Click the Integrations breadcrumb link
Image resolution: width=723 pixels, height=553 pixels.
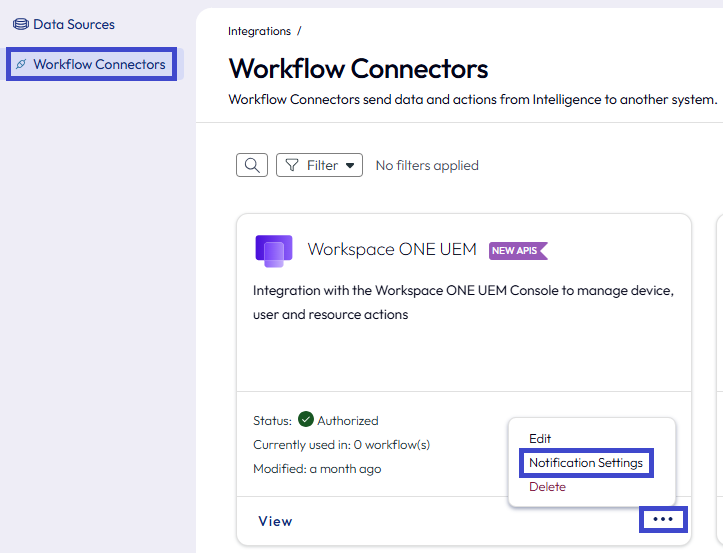259,31
